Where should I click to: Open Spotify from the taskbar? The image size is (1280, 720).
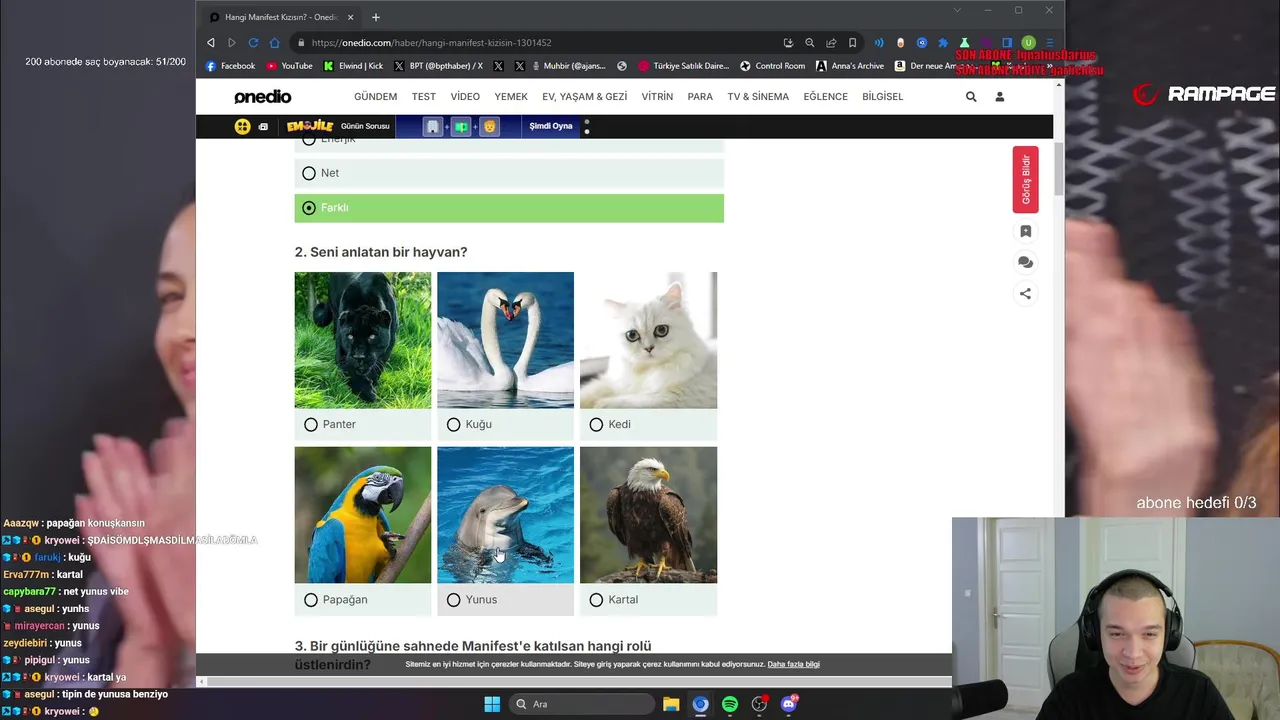730,704
